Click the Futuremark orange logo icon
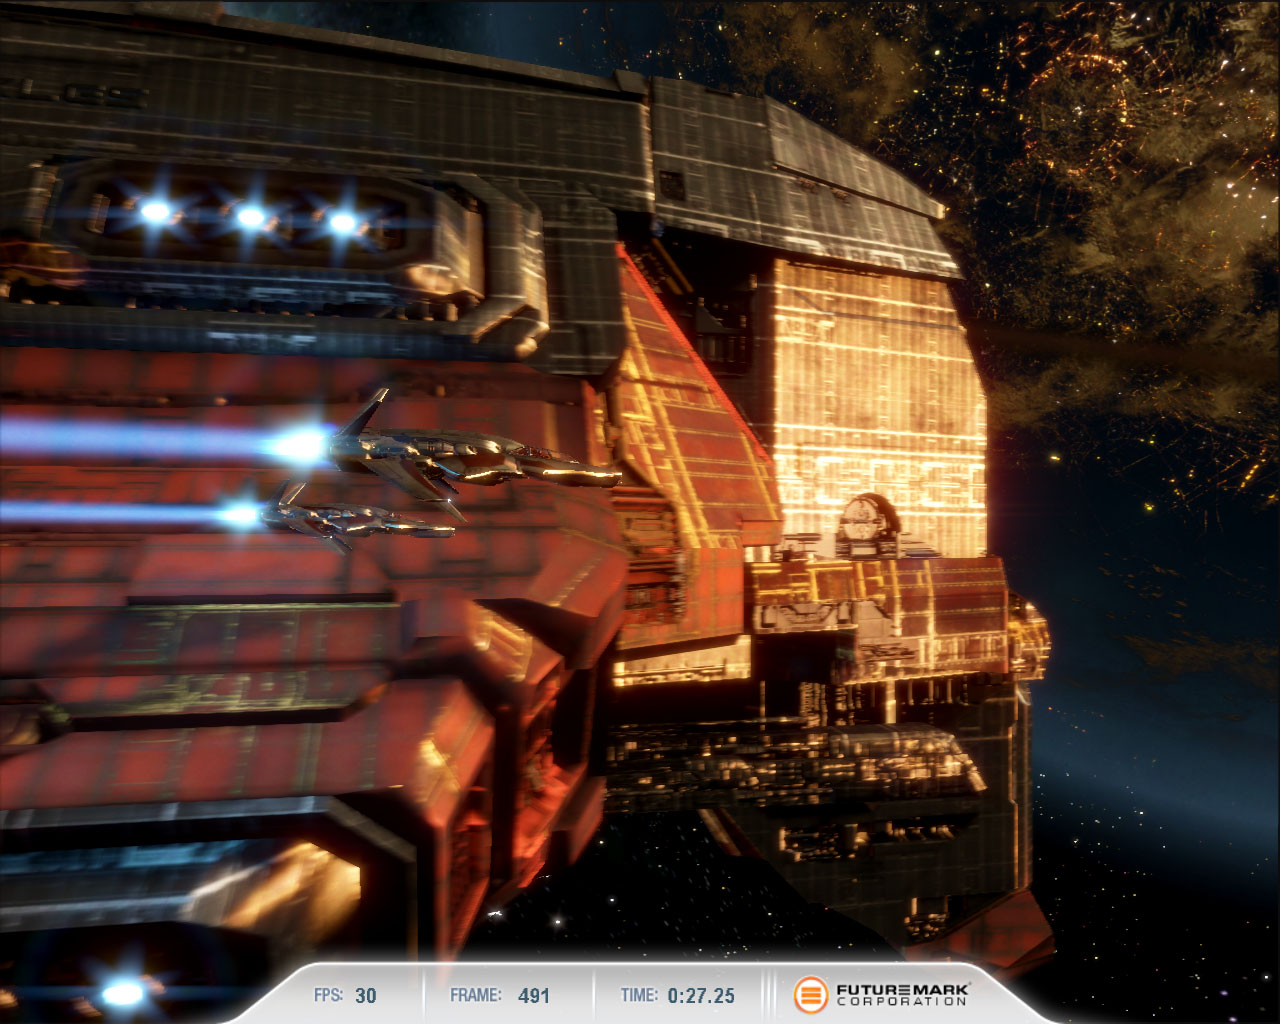This screenshot has height=1024, width=1280. [811, 995]
